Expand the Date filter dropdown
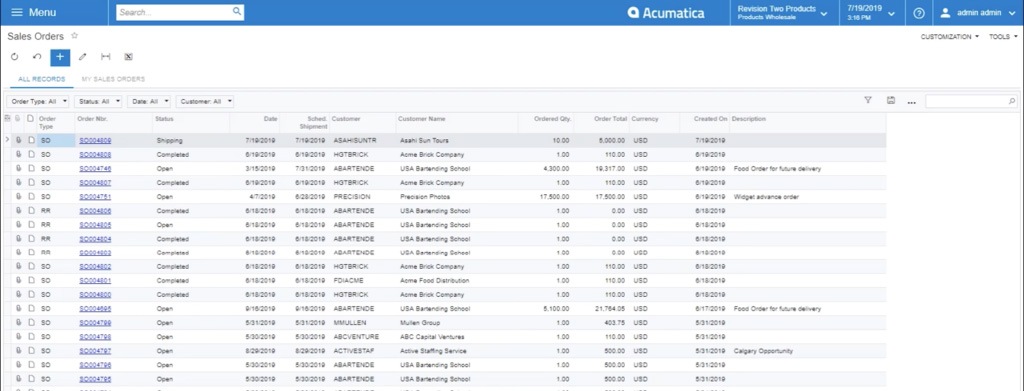This screenshot has width=1024, height=391. [150, 101]
